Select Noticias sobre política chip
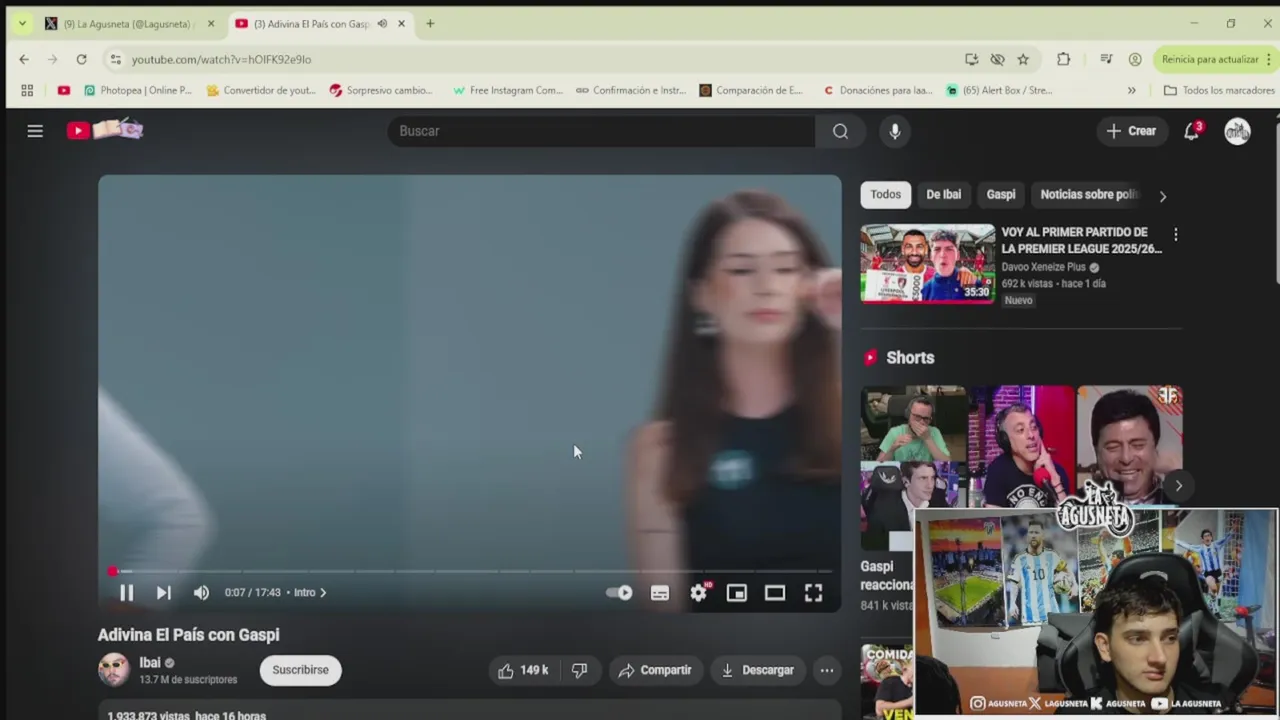 tap(1089, 195)
